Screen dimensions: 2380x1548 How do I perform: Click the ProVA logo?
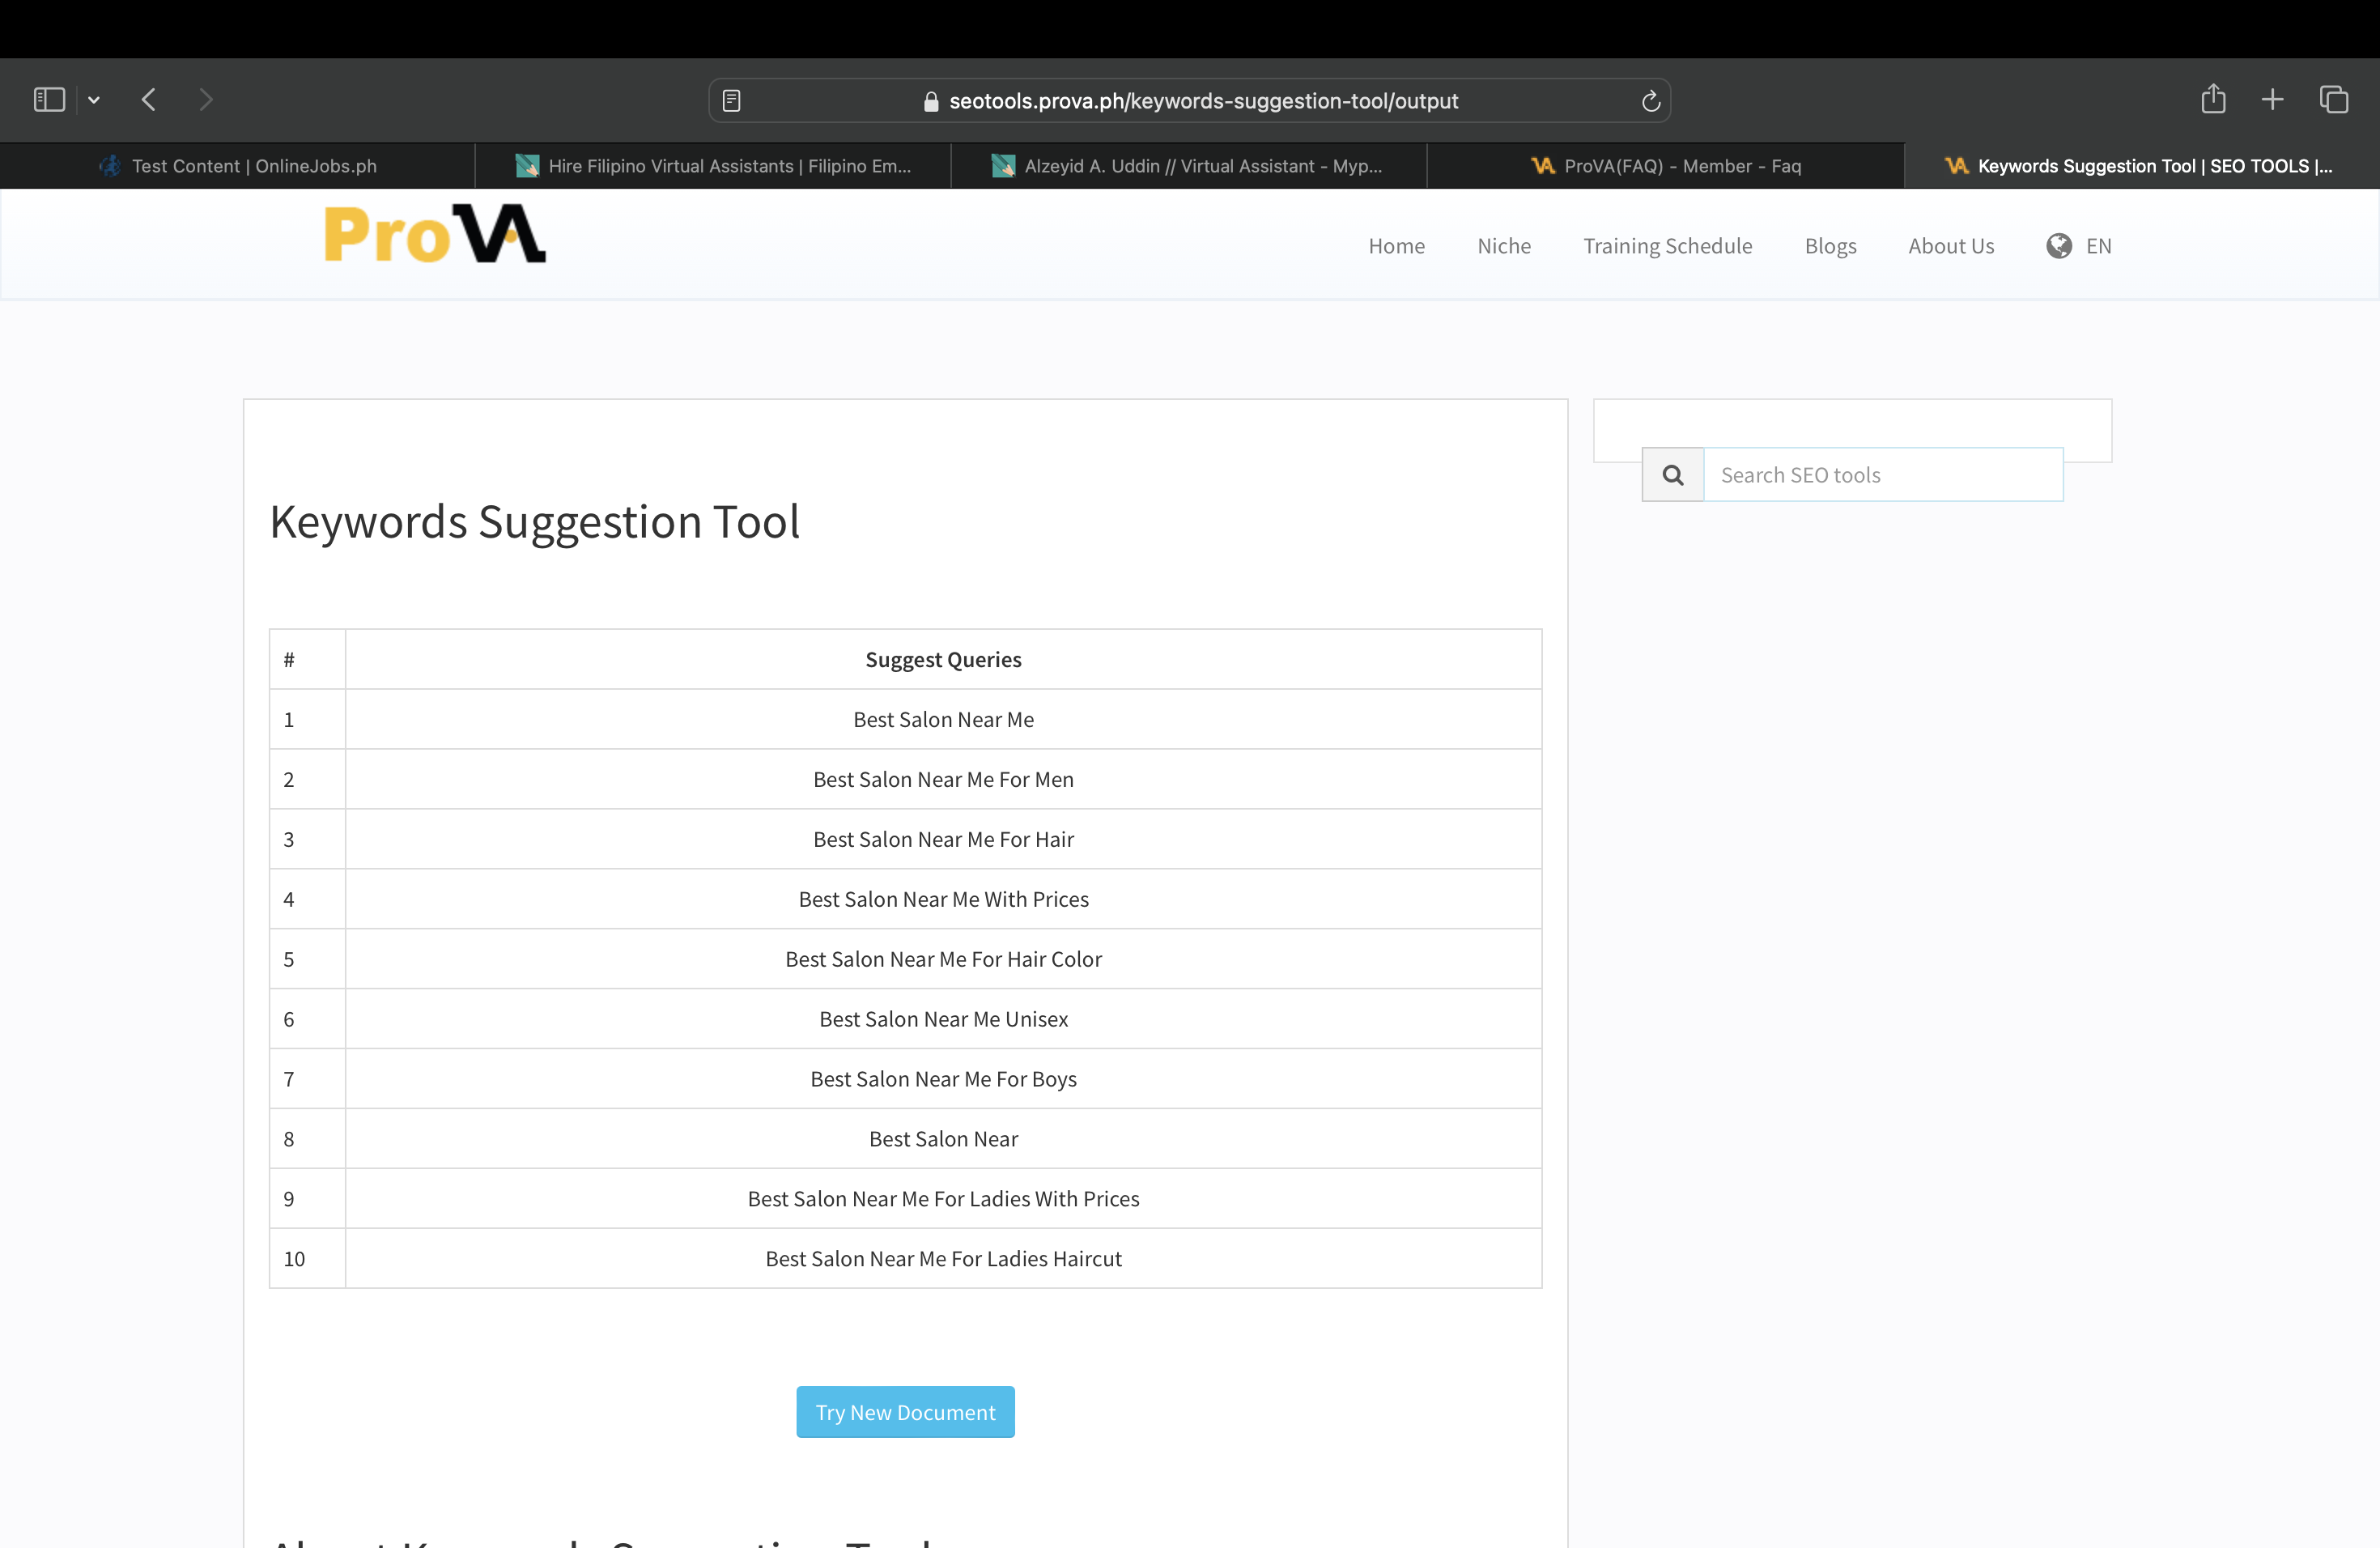tap(435, 235)
